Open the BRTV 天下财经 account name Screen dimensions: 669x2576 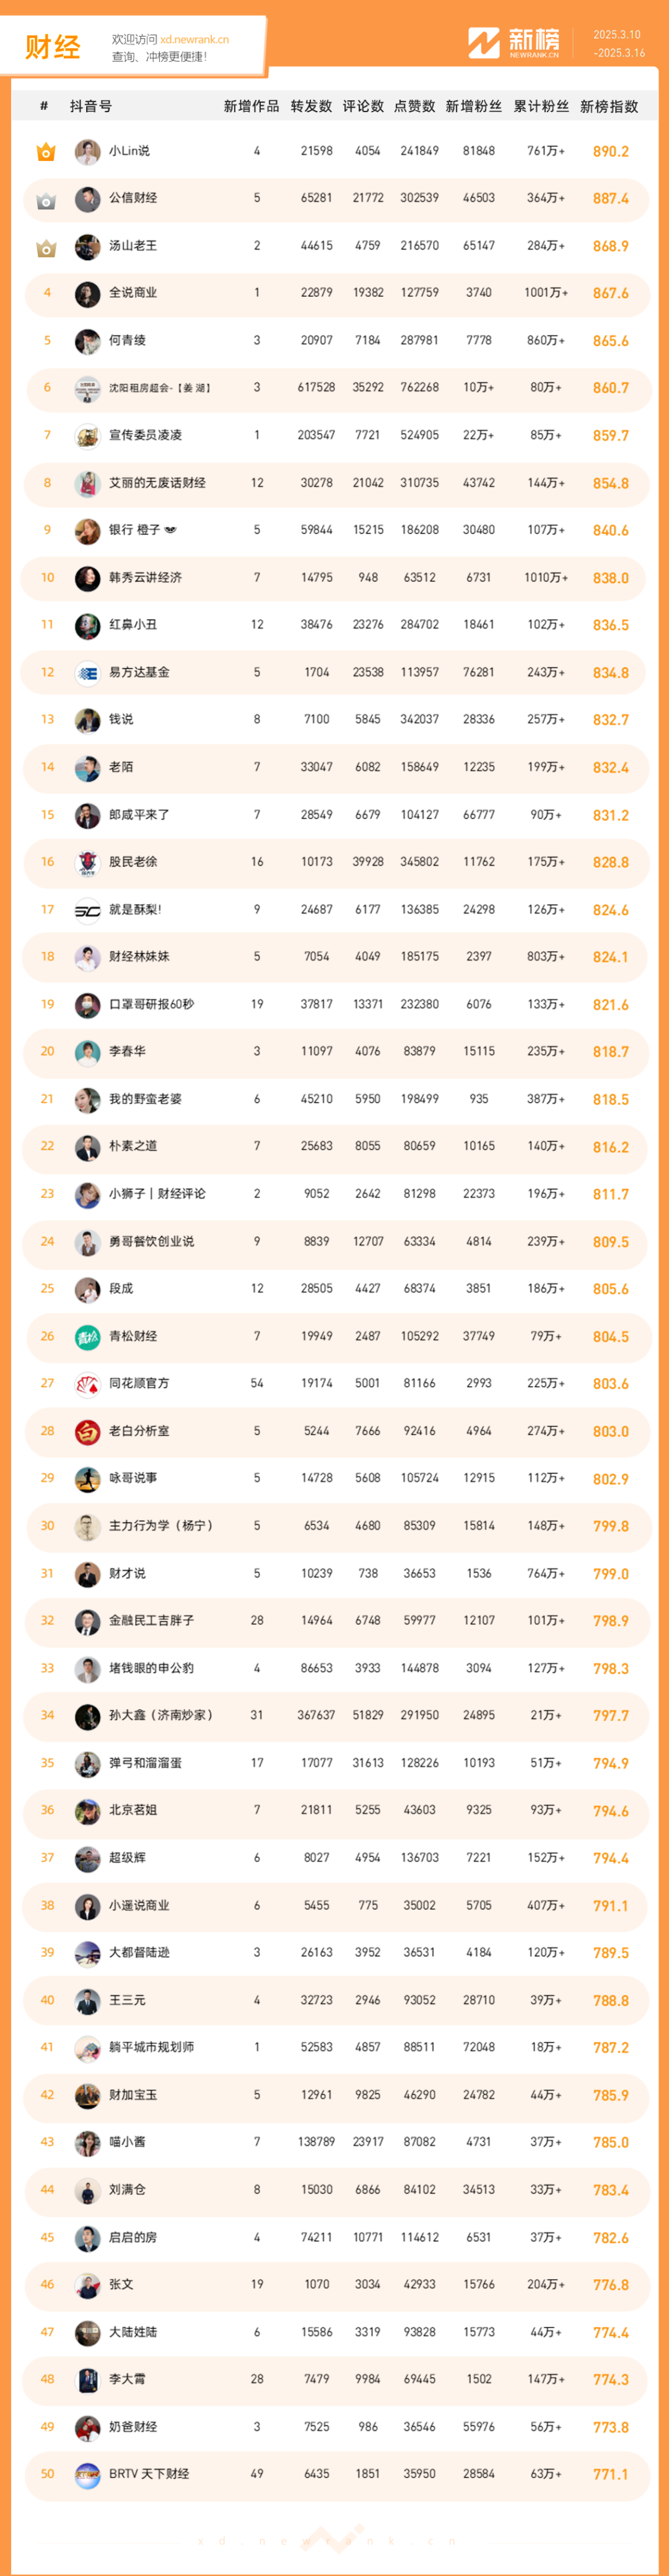pyautogui.click(x=149, y=2474)
